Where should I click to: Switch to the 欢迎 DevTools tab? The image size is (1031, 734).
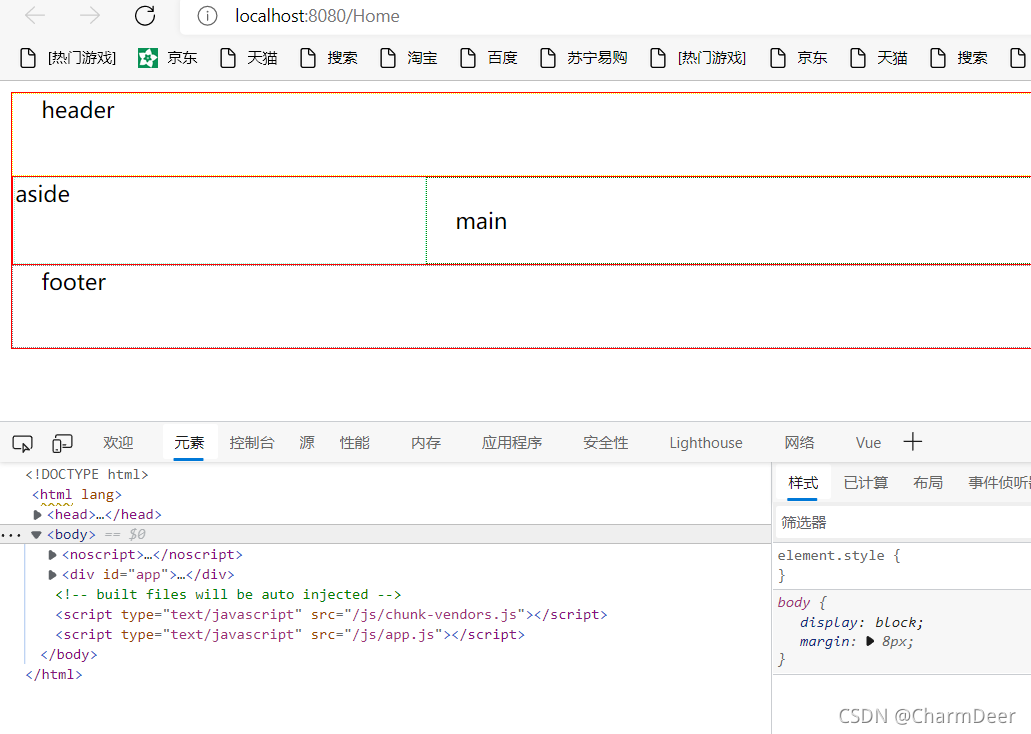(118, 443)
